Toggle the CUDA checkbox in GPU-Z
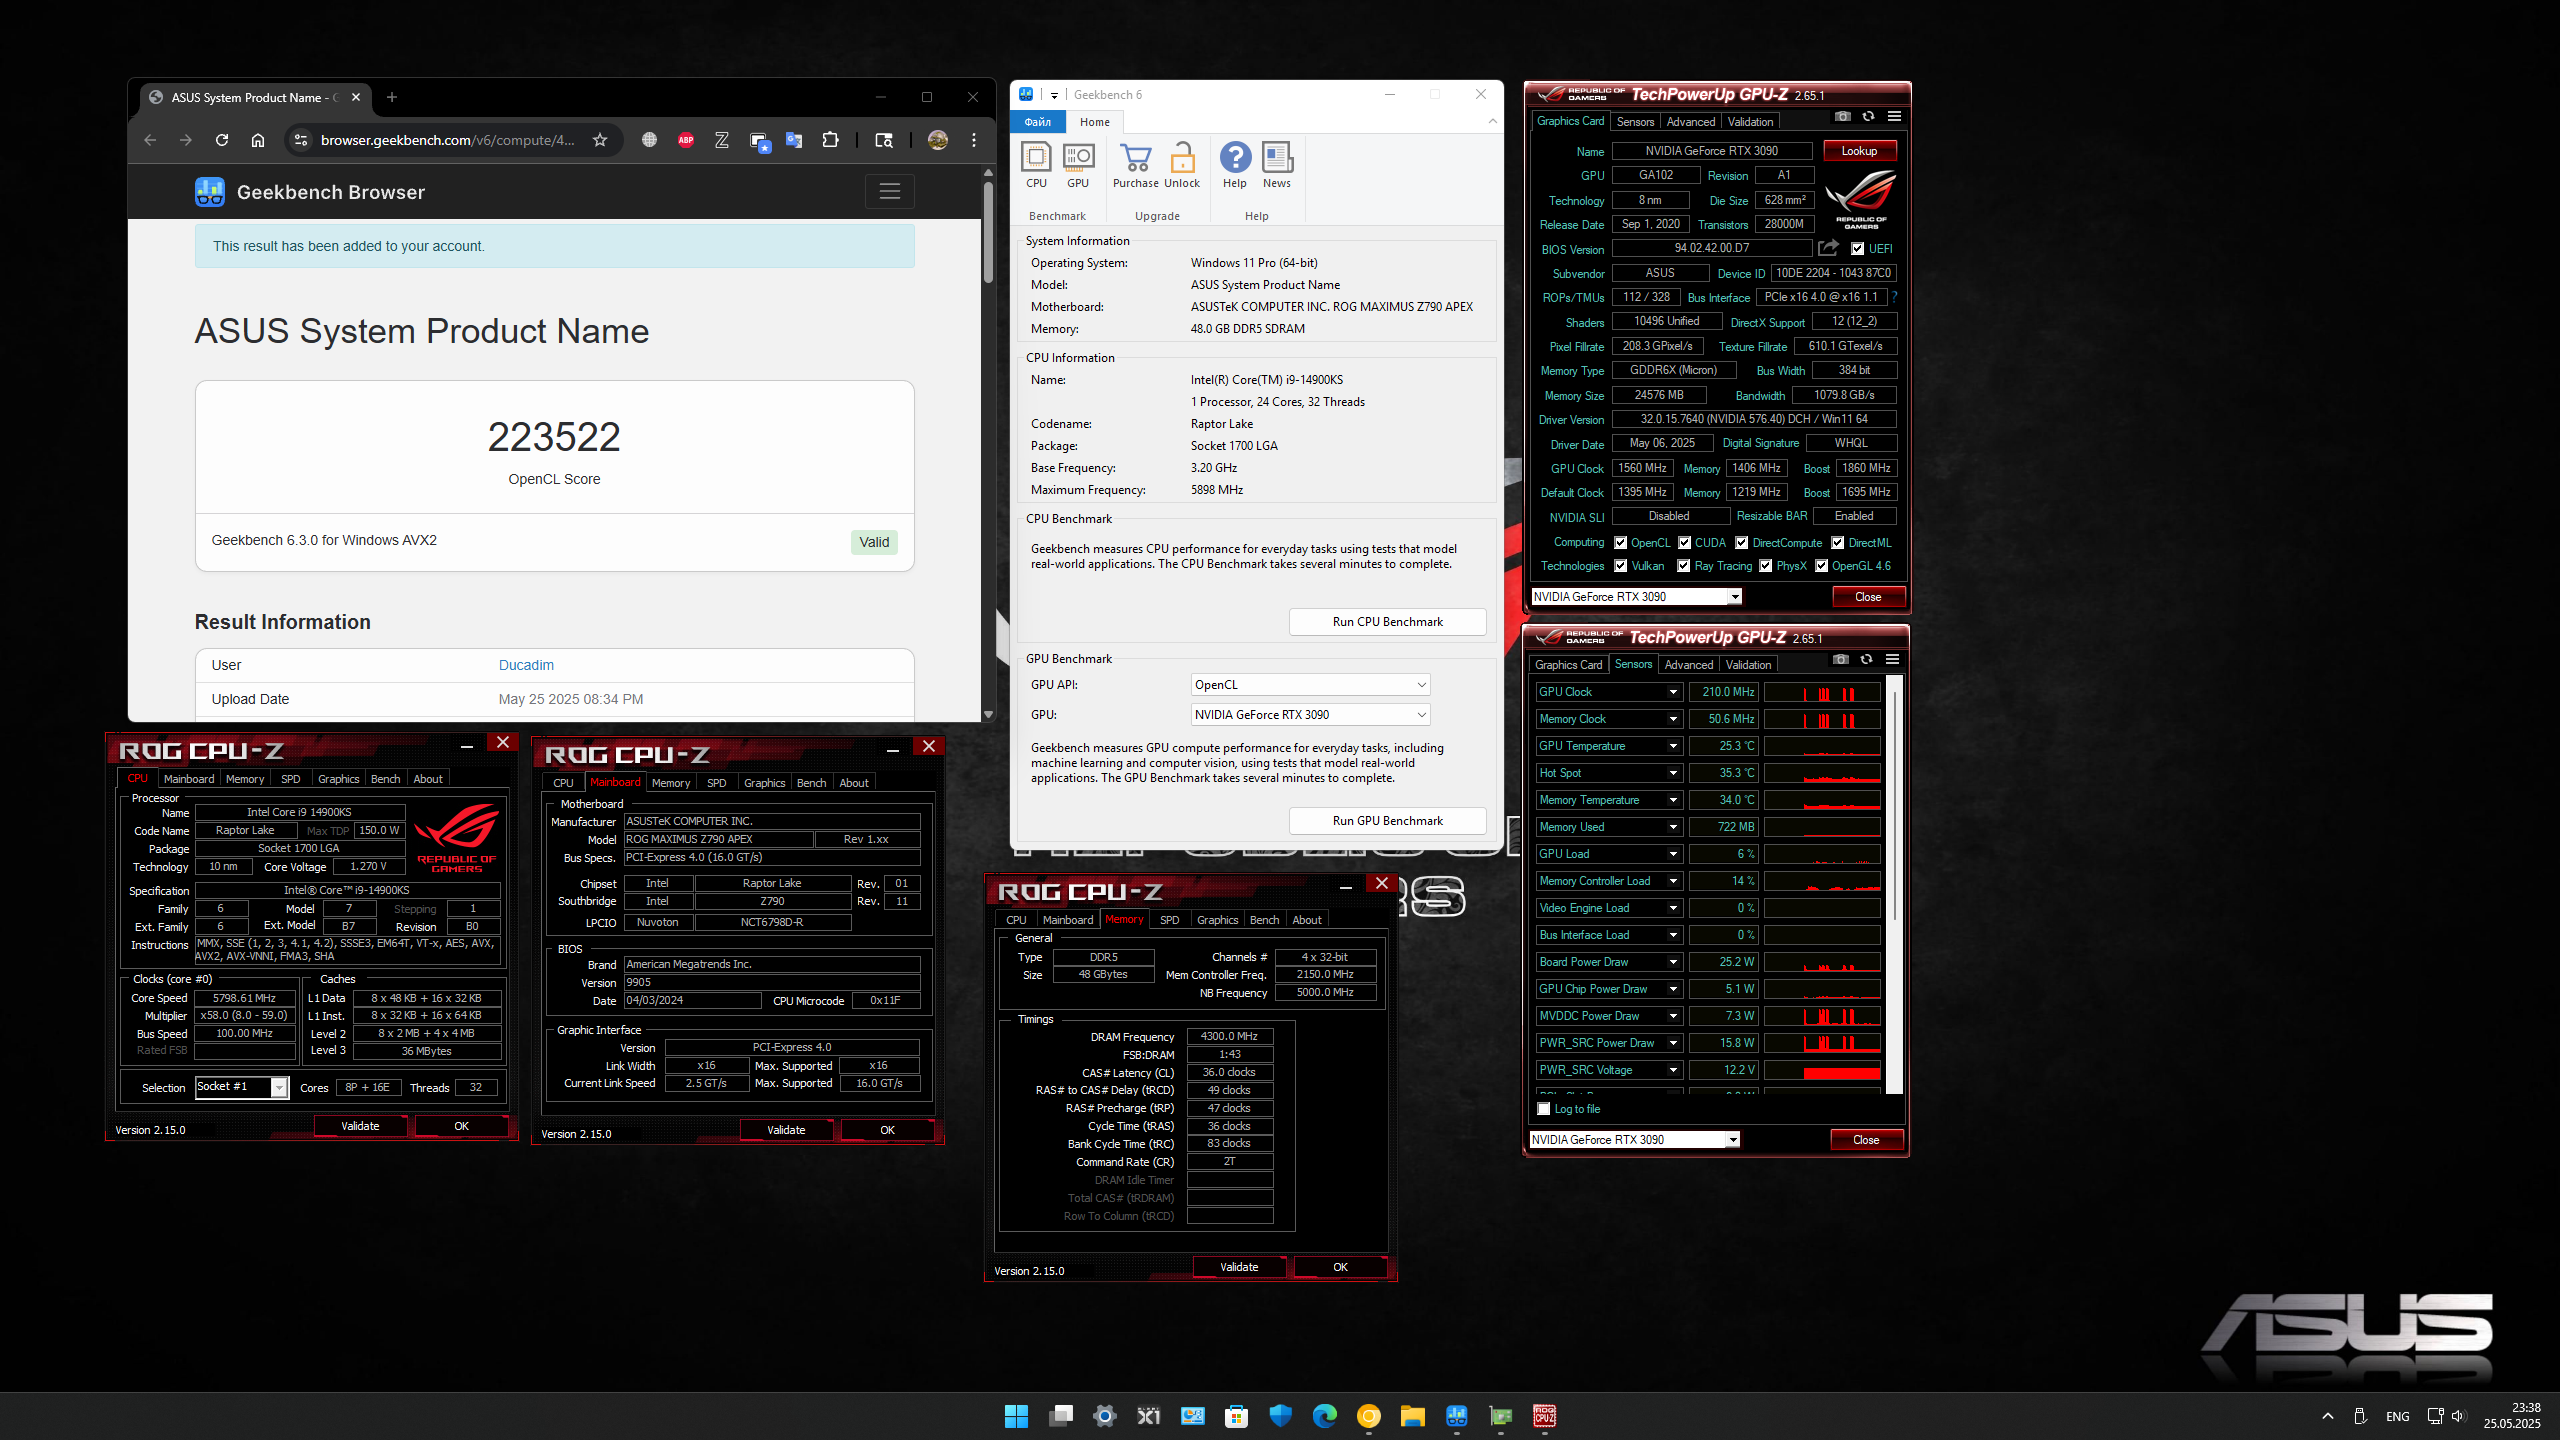The image size is (2560, 1440). pos(1685,543)
